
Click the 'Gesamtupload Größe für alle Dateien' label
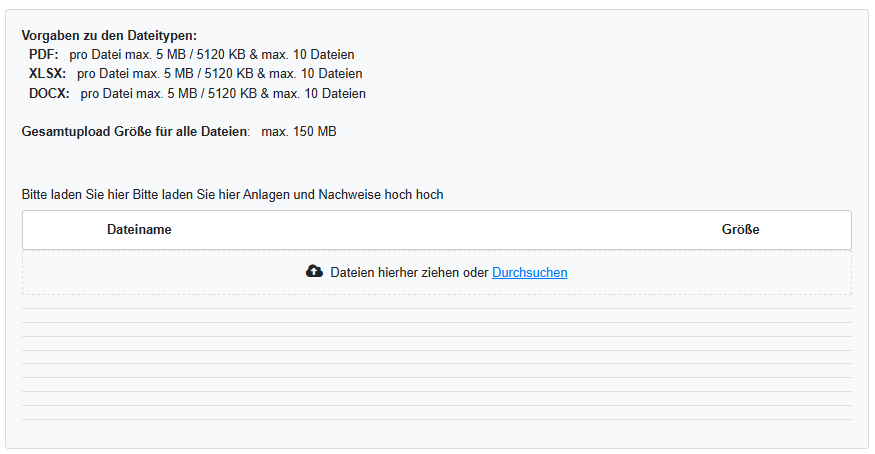[135, 132]
